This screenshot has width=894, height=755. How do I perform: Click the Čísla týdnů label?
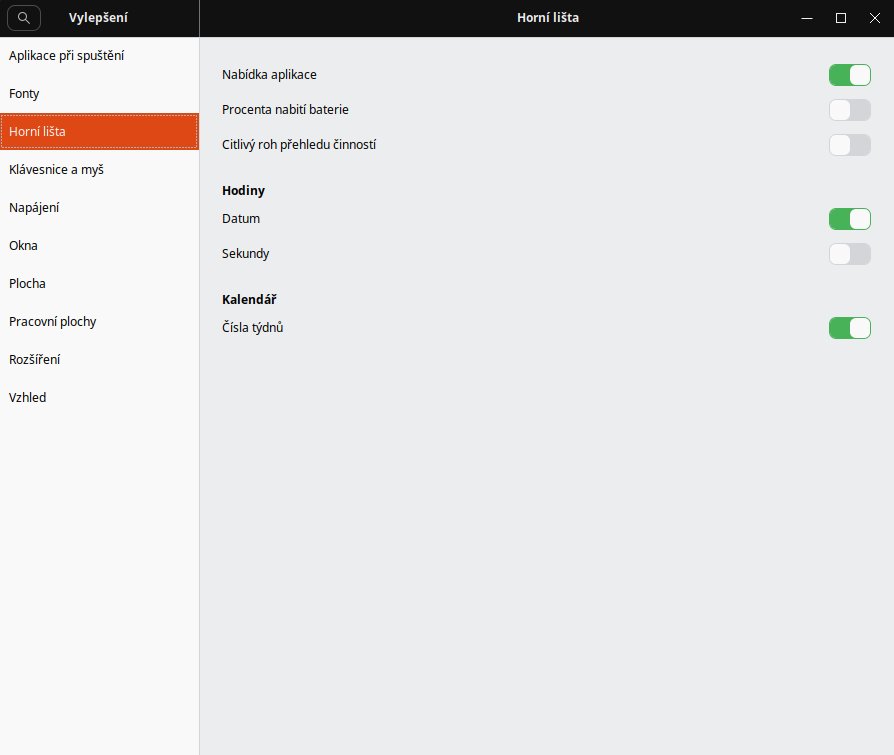253,328
